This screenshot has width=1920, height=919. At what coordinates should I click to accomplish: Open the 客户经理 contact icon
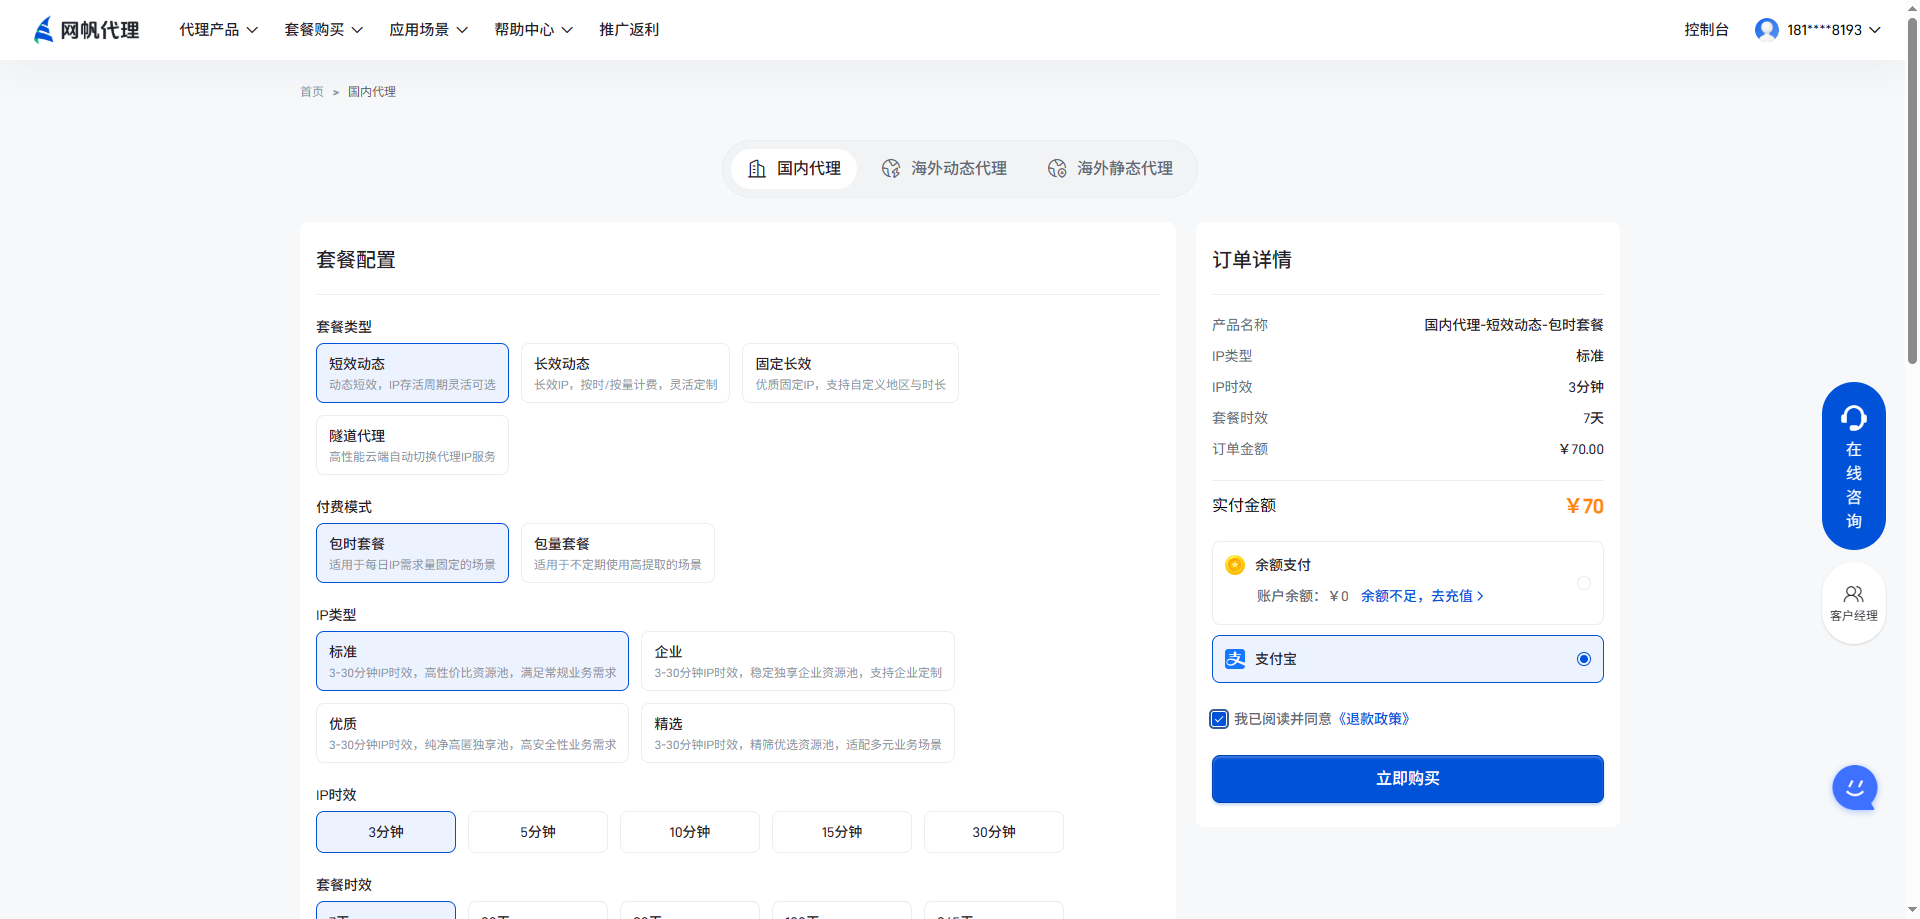click(1854, 604)
